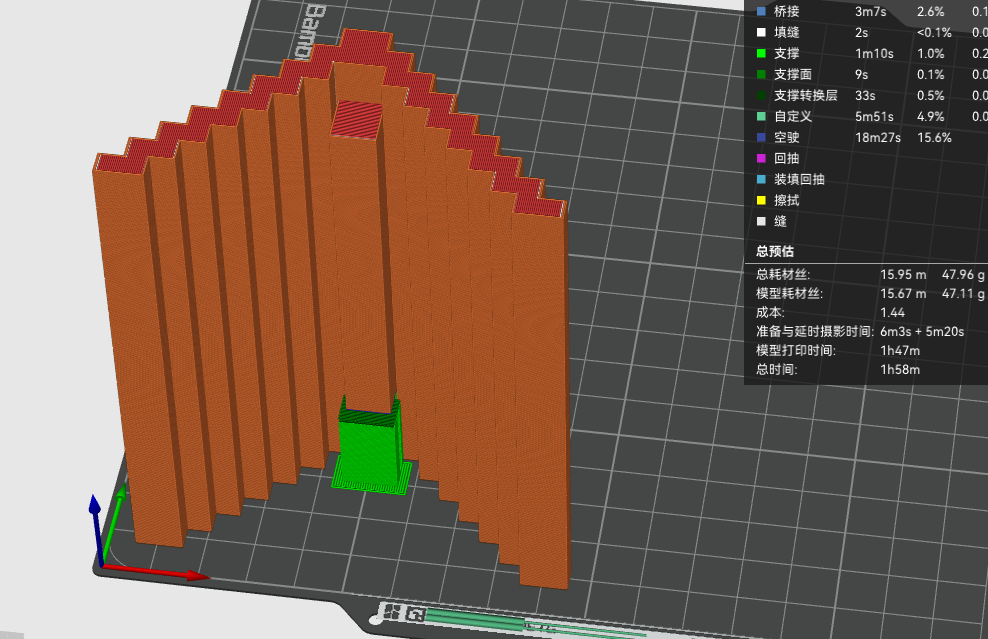Click the 1.44 cost value
Viewport: 988px width, 639px height.
click(x=892, y=312)
